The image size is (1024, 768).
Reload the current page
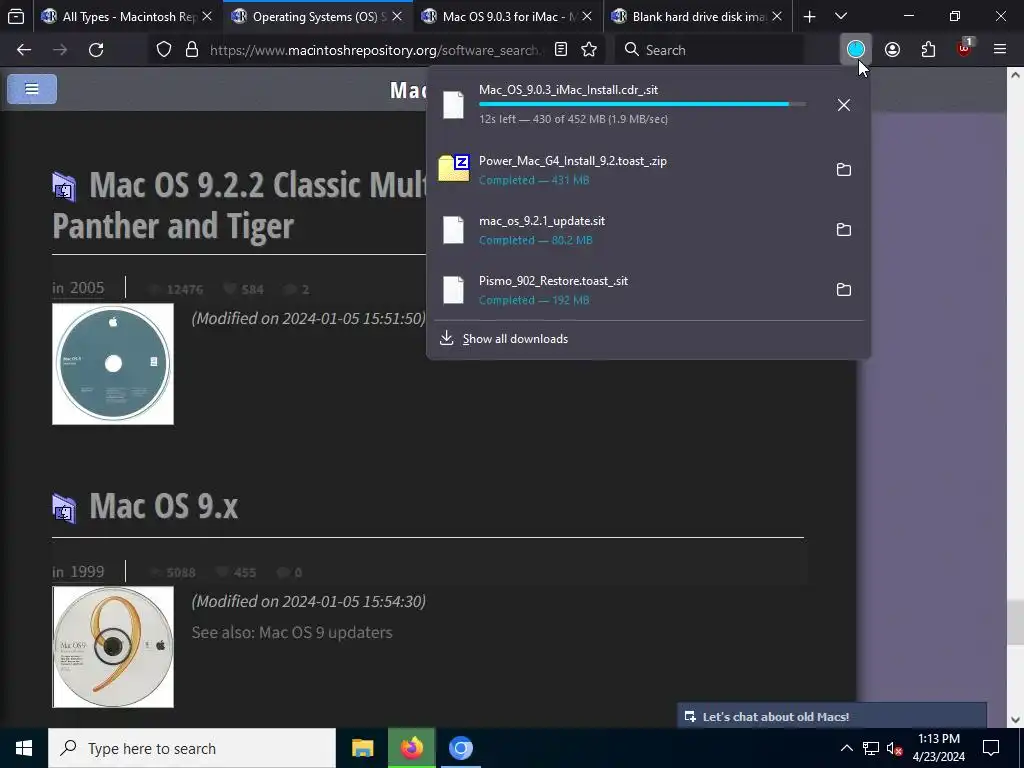tap(96, 50)
